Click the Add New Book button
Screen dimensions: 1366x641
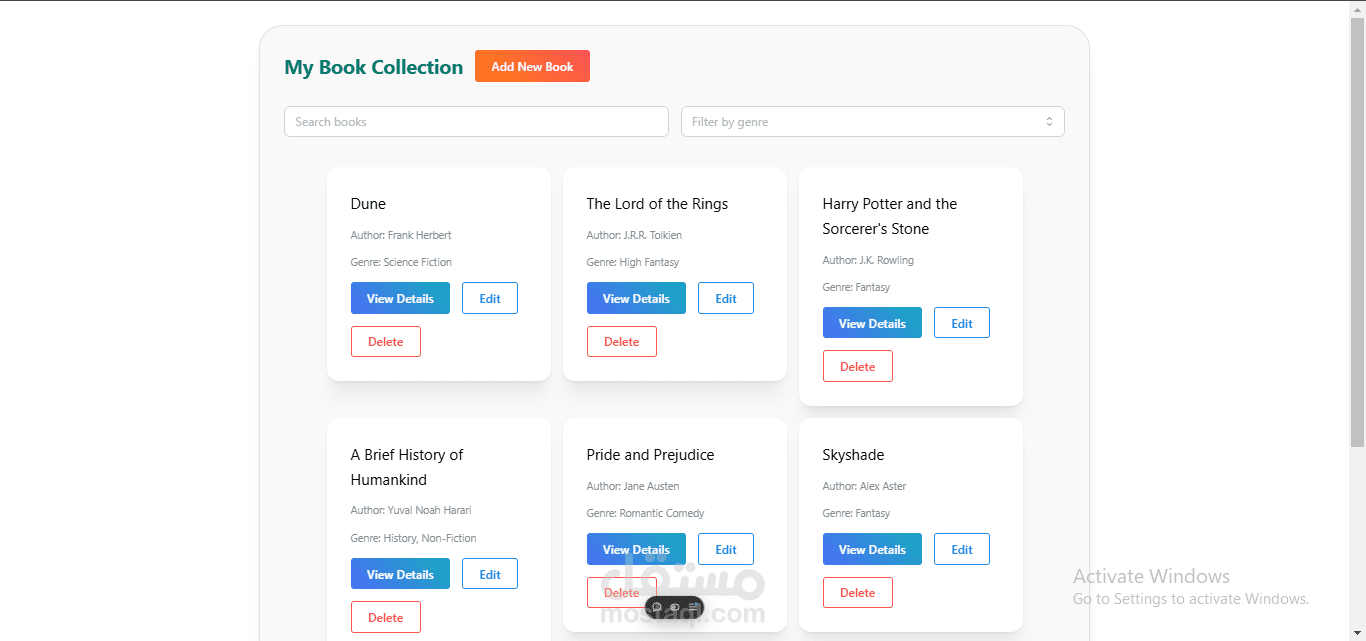point(532,66)
